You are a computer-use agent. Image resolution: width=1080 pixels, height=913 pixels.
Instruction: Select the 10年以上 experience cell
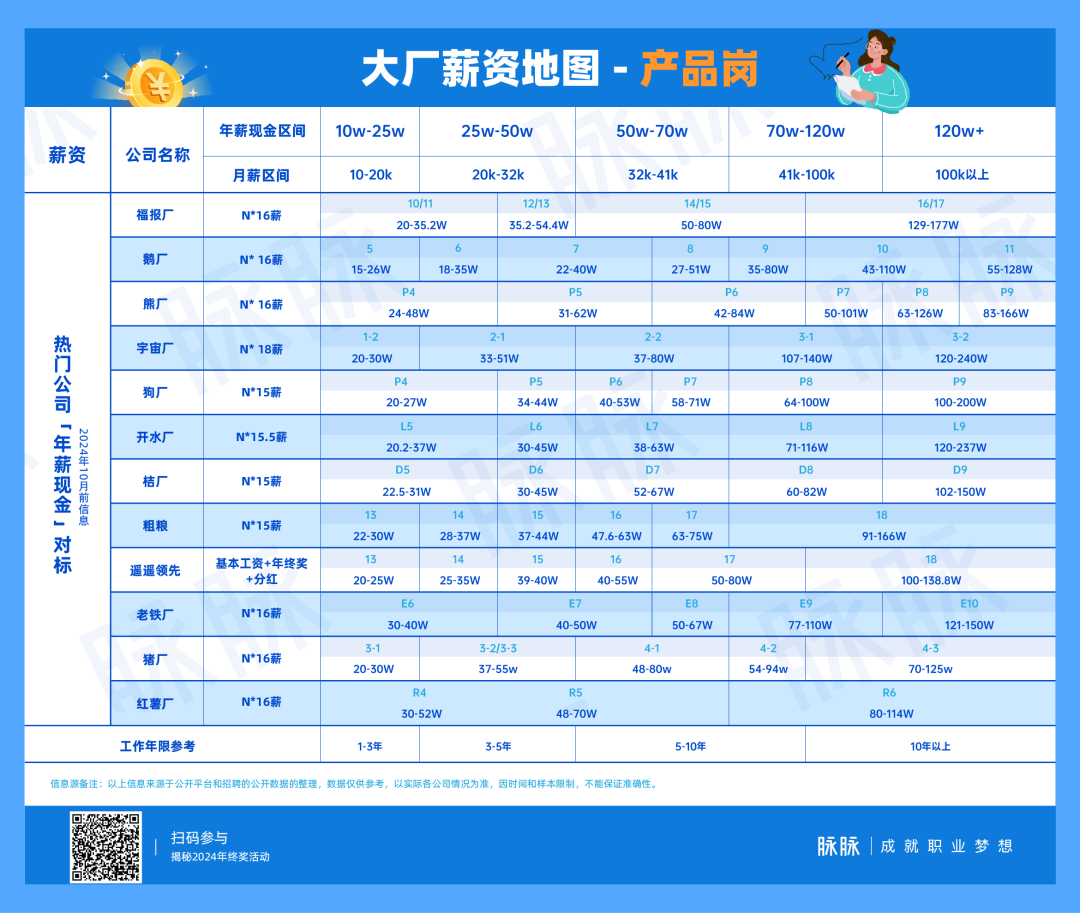click(x=930, y=746)
